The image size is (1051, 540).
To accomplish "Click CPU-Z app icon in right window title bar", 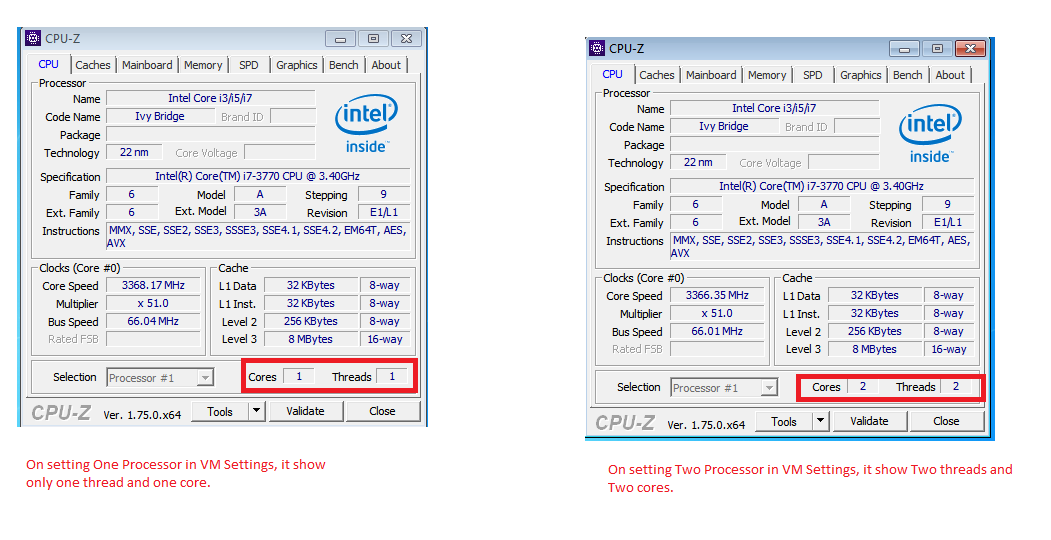I will coord(597,48).
